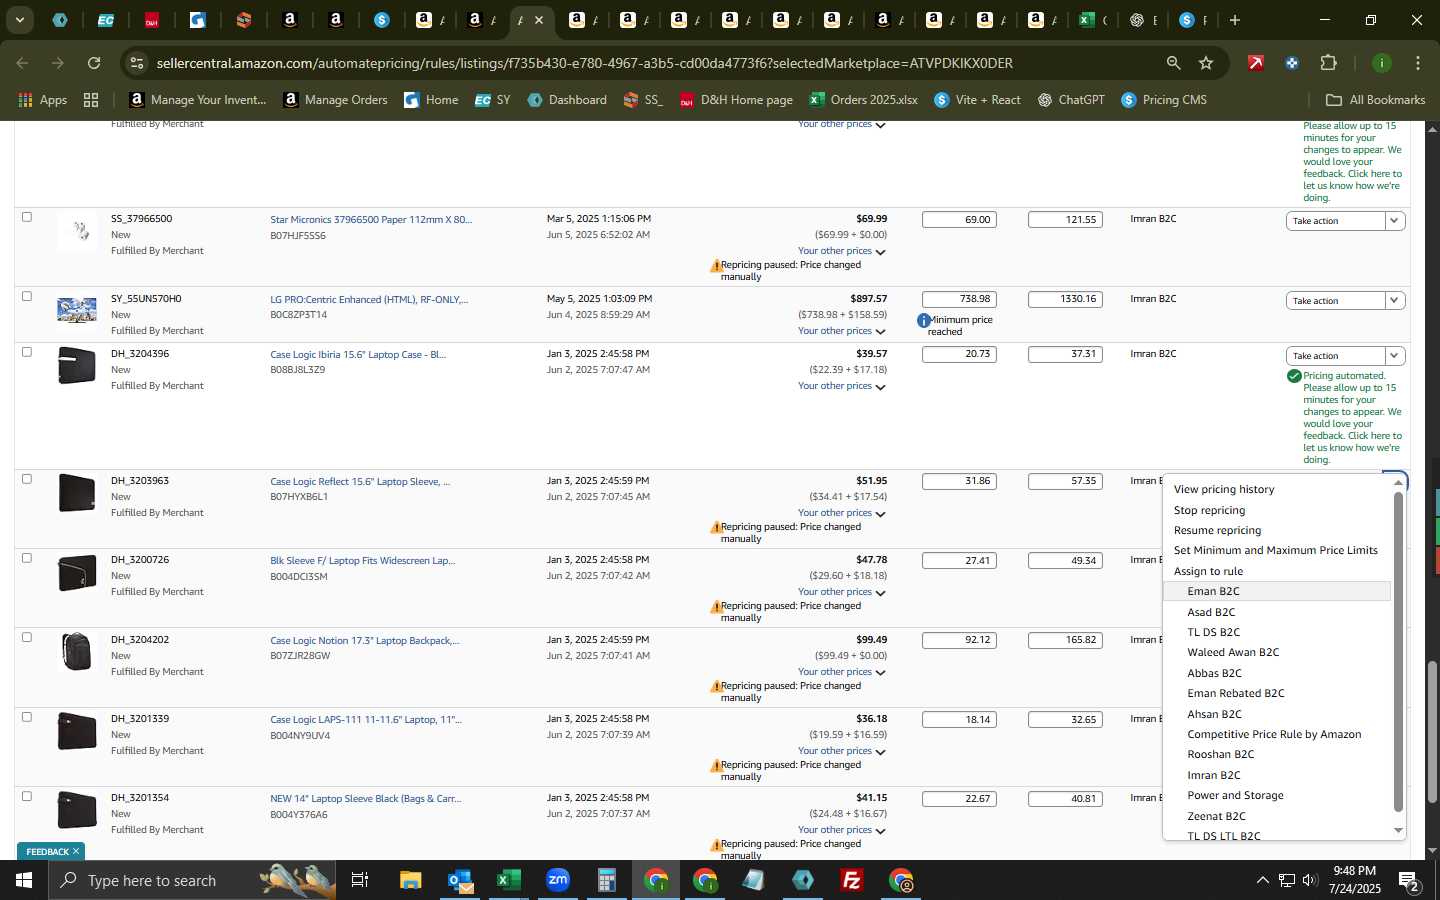
Task: Select checkbox for DH_3203963 row
Action: (x=27, y=479)
